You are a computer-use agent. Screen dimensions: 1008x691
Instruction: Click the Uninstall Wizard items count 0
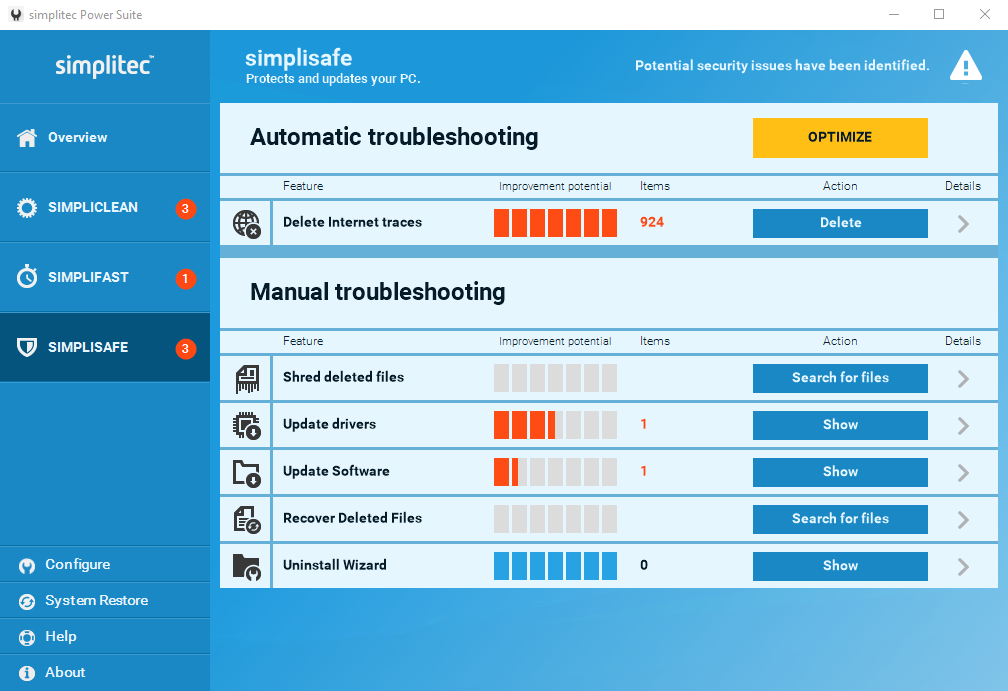pyautogui.click(x=644, y=565)
